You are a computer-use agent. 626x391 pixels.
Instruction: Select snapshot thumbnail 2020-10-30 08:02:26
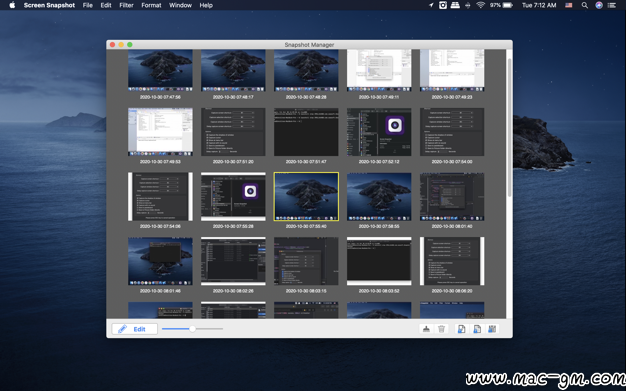pos(233,261)
